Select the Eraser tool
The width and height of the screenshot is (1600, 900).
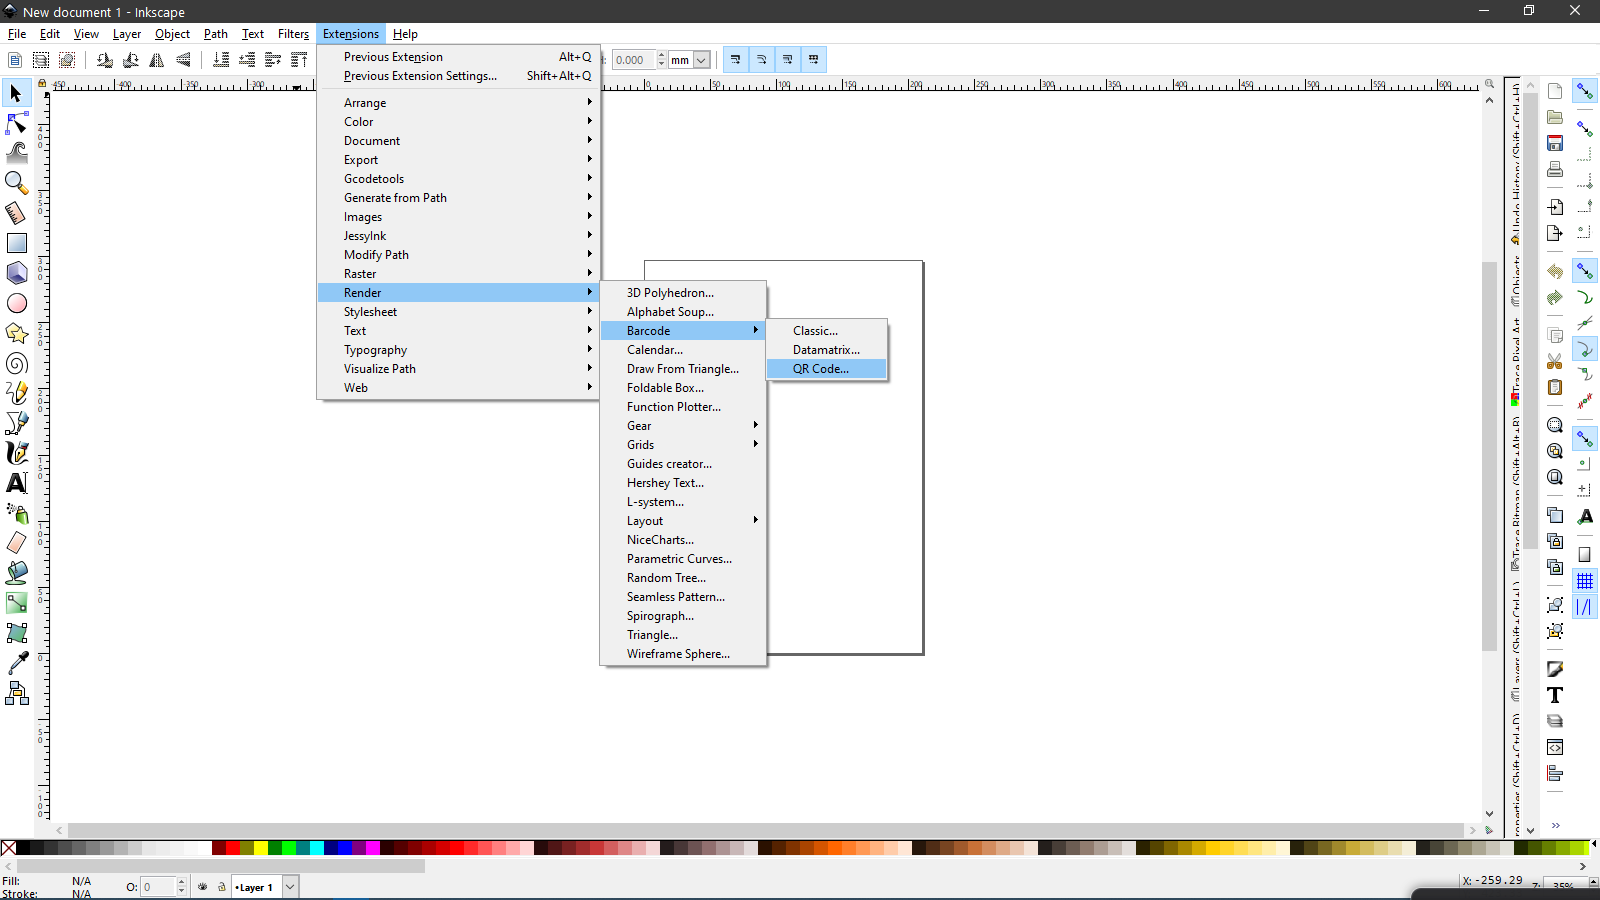click(16, 543)
